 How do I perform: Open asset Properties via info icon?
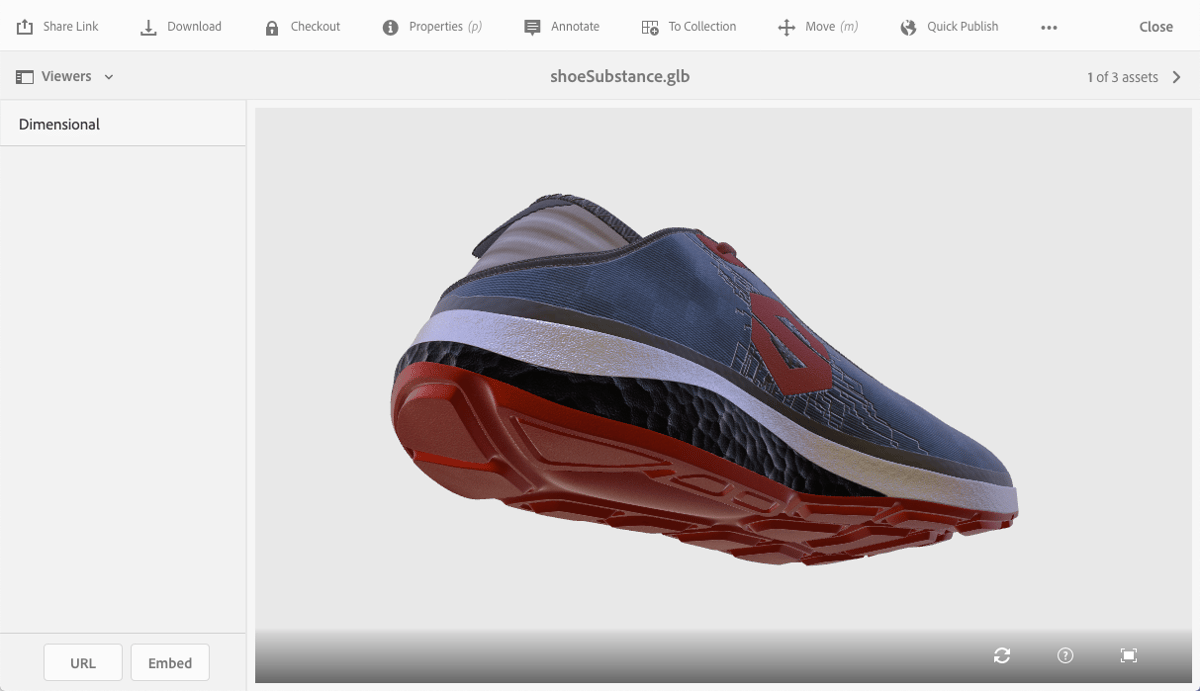(390, 27)
